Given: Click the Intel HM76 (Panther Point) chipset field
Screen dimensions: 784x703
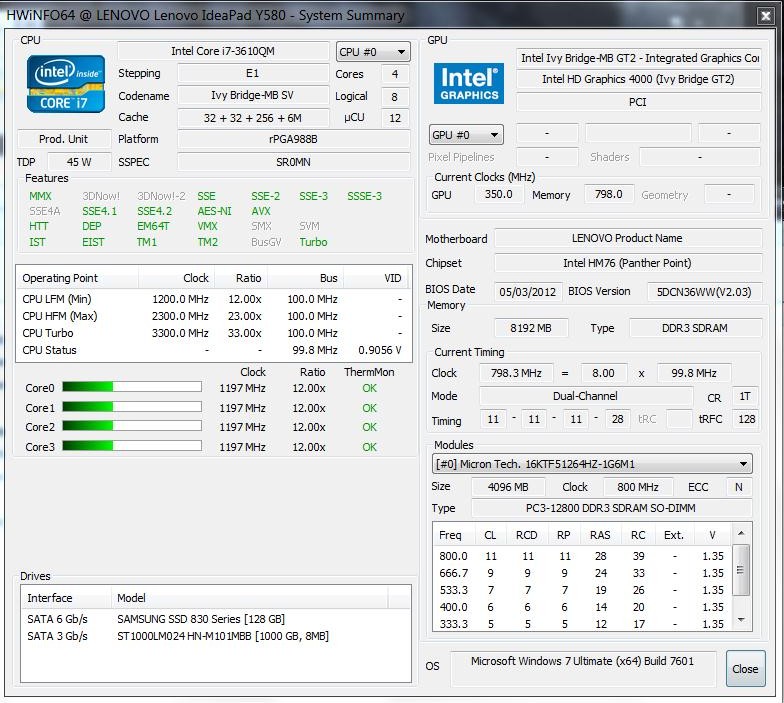Looking at the screenshot, I should pyautogui.click(x=628, y=263).
